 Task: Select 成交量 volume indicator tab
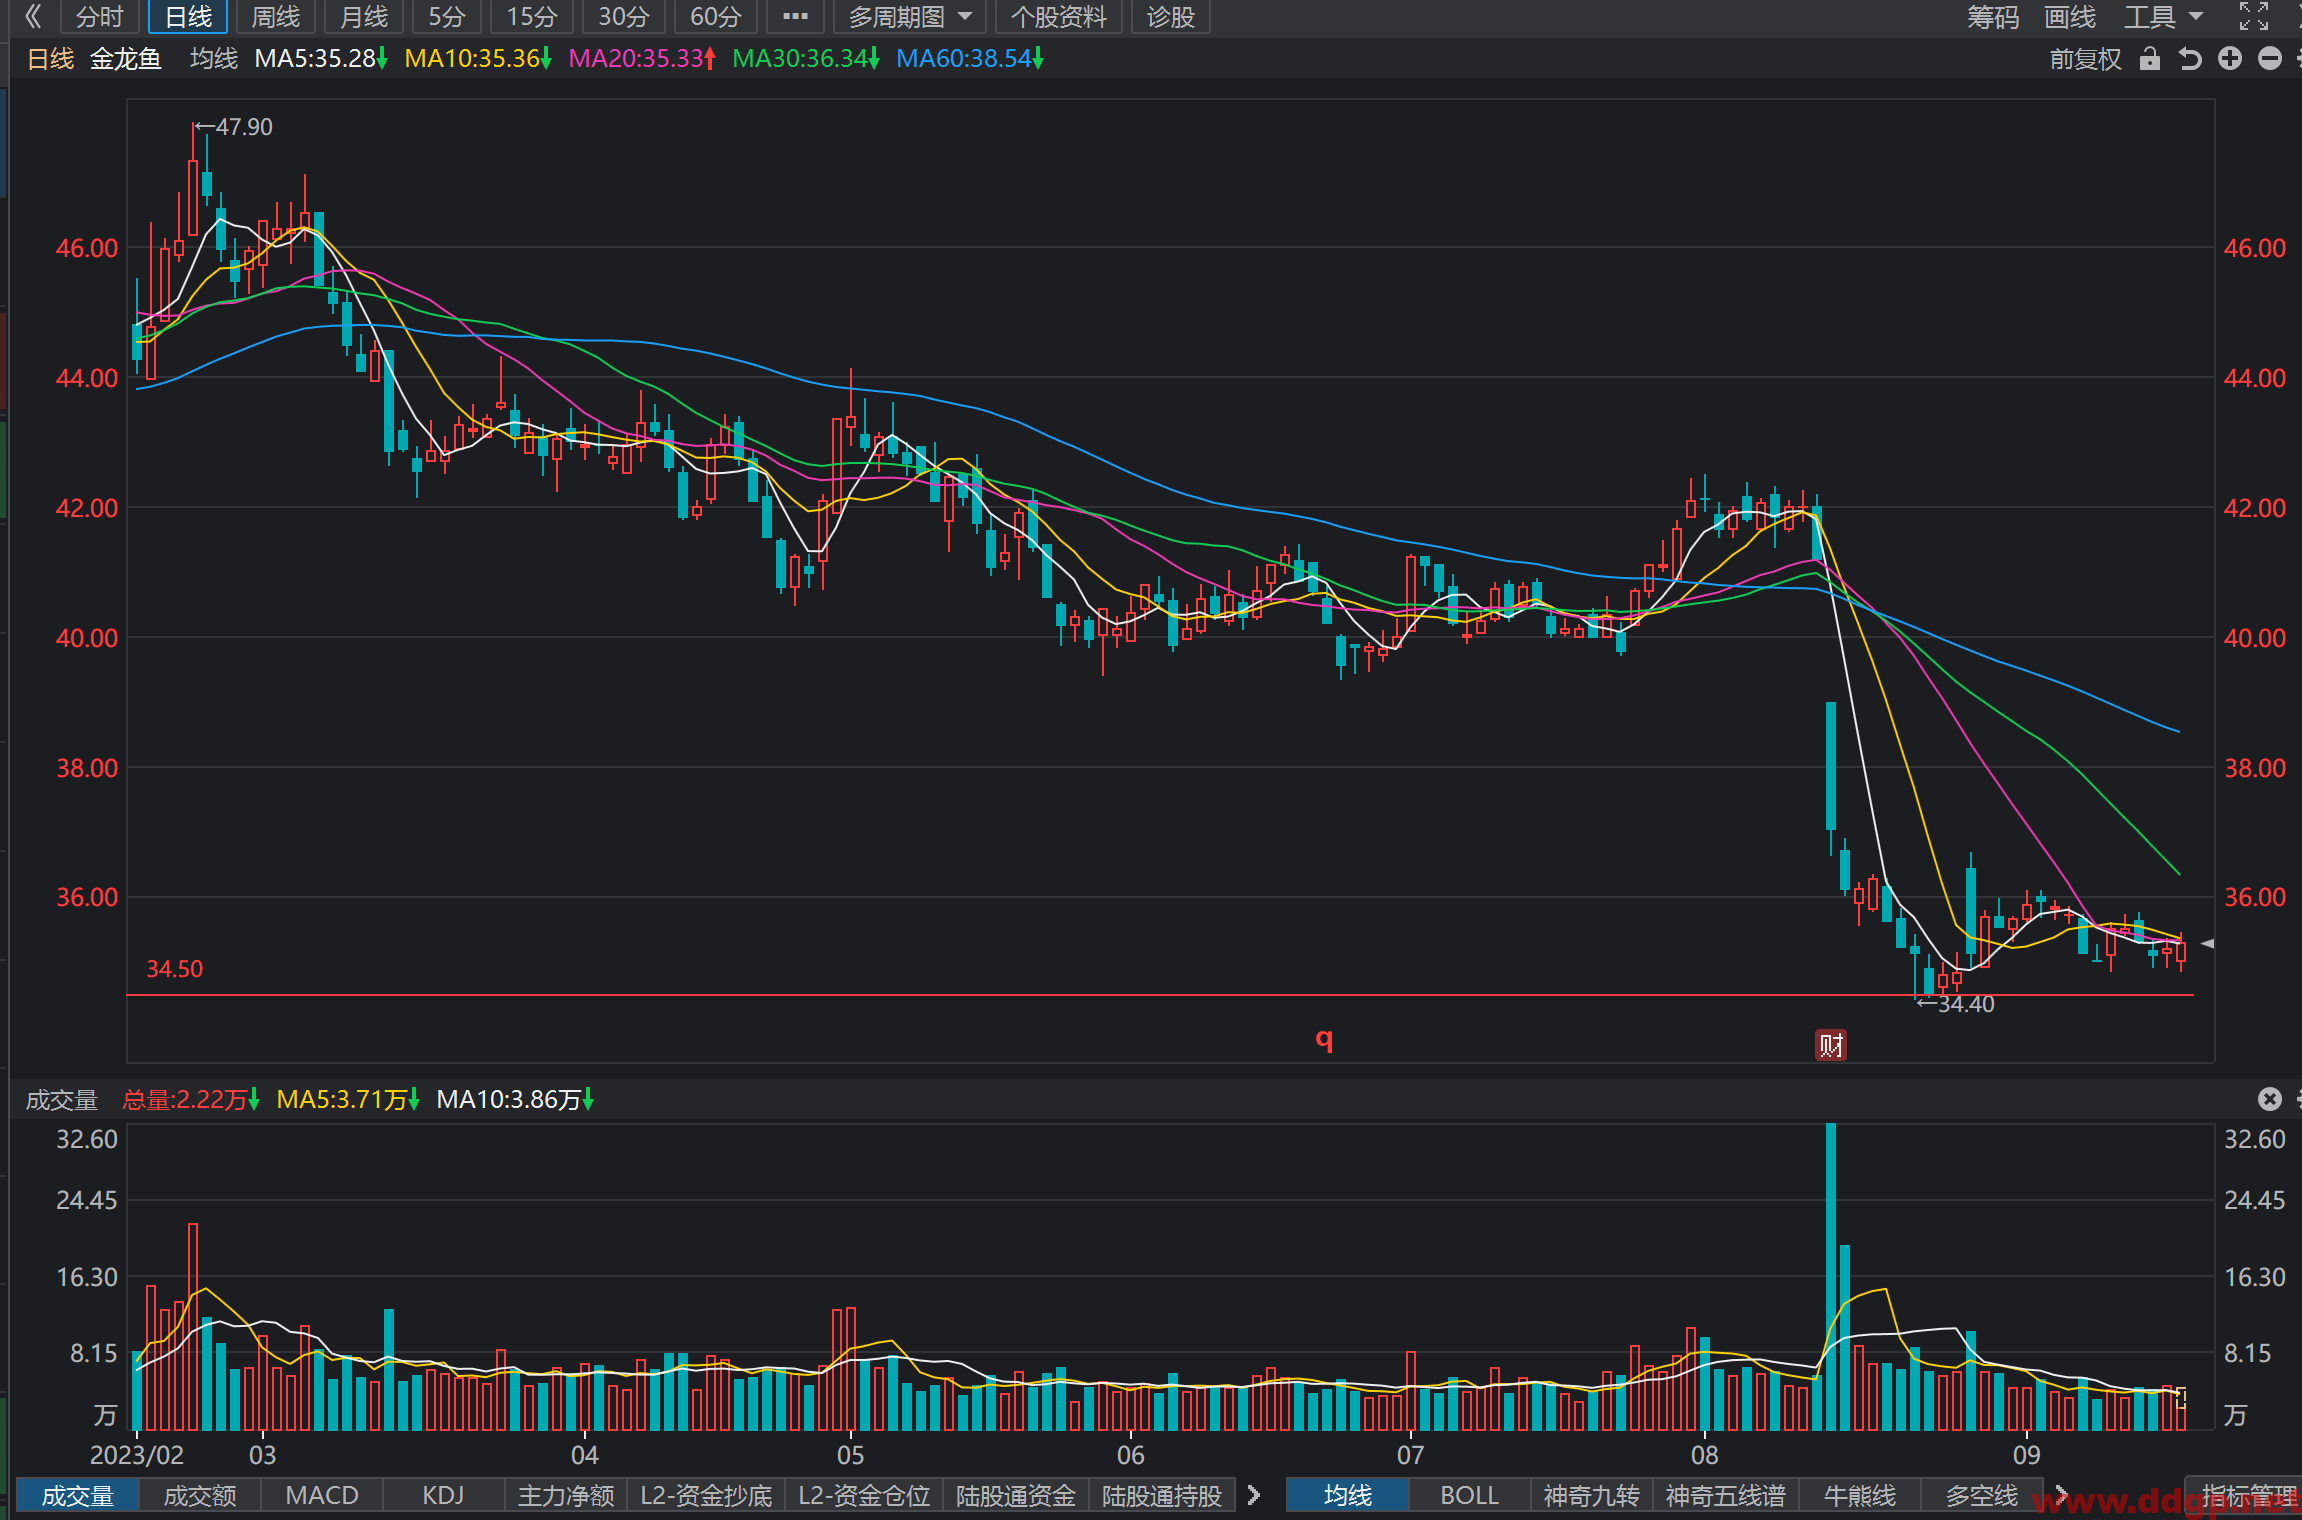tap(78, 1496)
